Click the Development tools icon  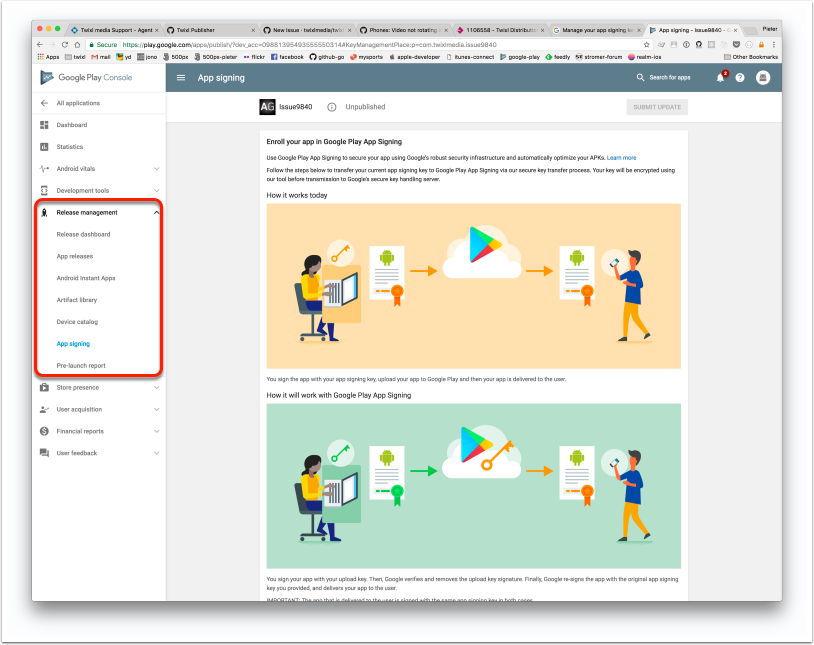click(x=44, y=190)
